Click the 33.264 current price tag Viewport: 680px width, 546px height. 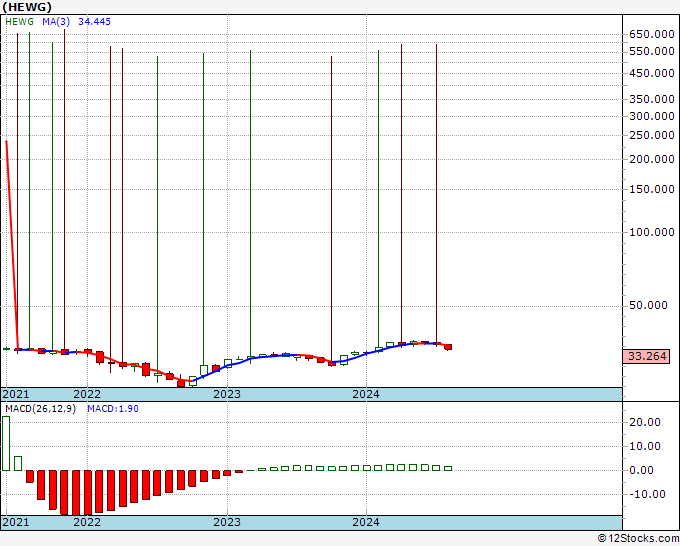pos(647,356)
